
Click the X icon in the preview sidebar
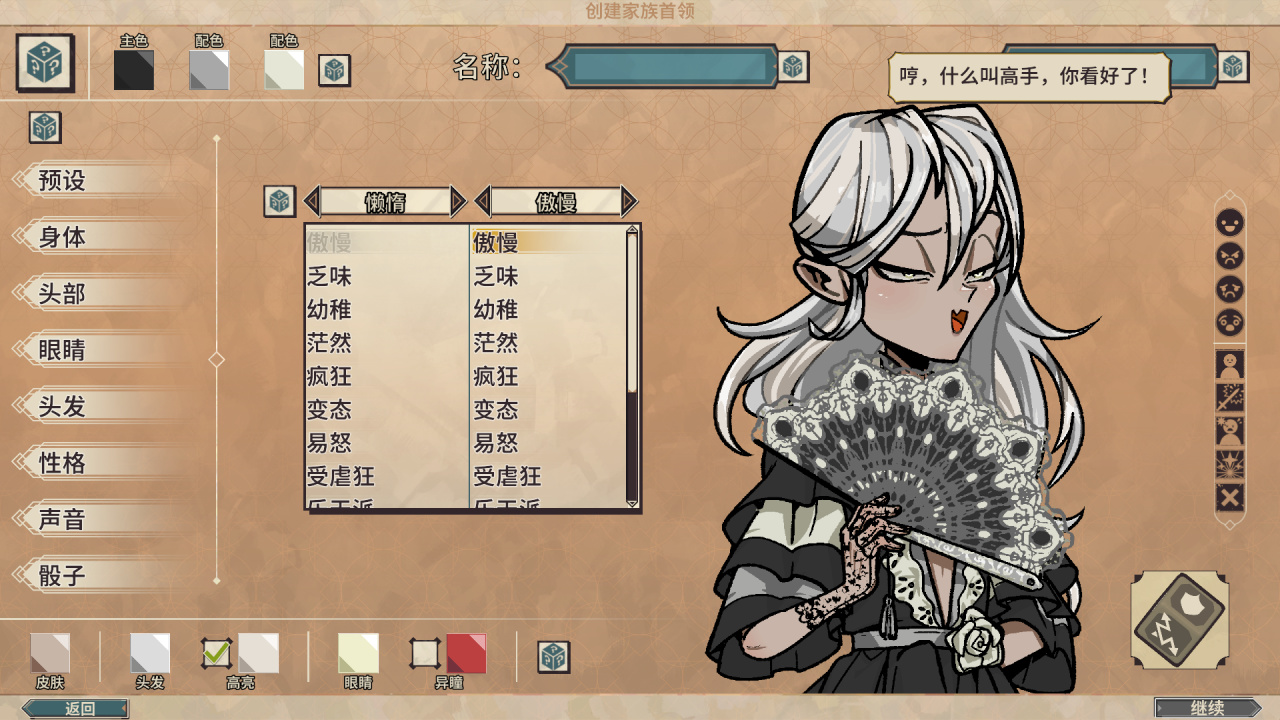tap(1230, 497)
